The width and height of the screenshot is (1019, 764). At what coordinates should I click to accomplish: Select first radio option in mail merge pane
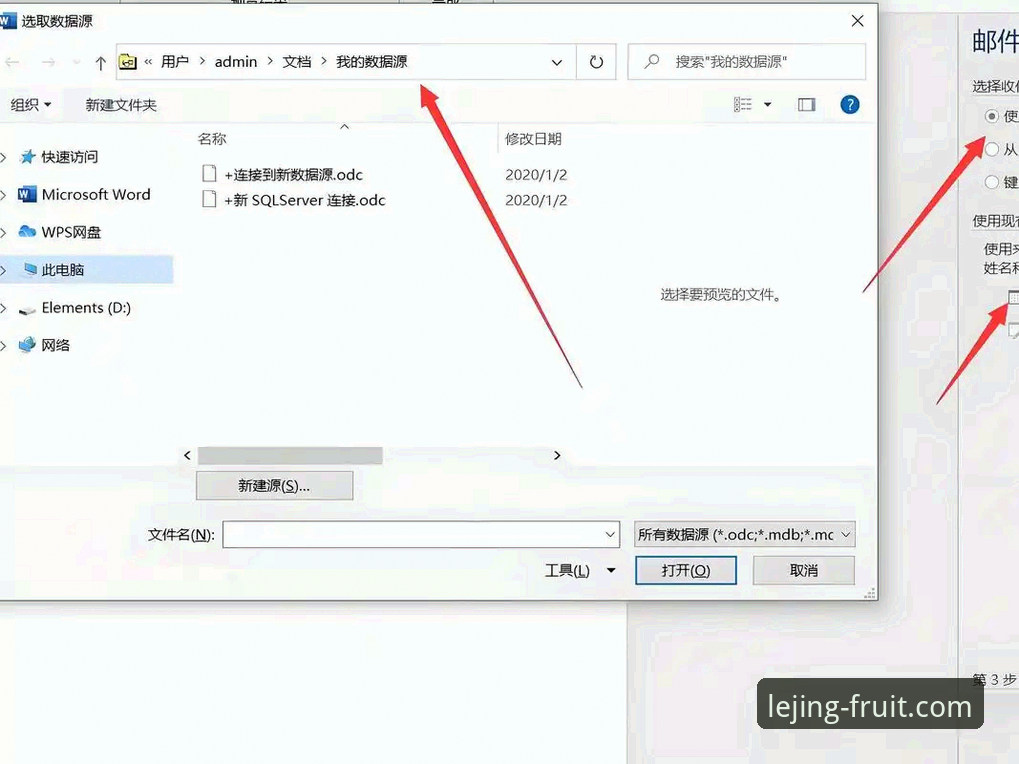[992, 116]
